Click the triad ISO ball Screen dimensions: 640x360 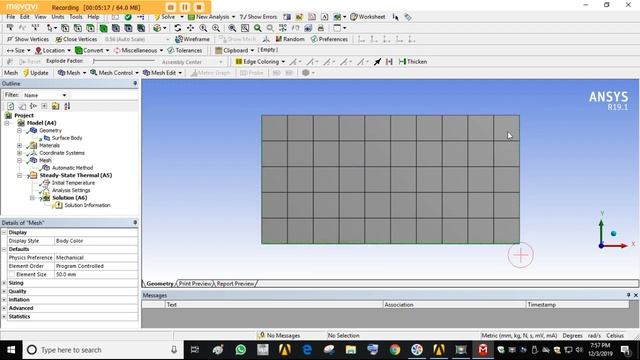613,233
